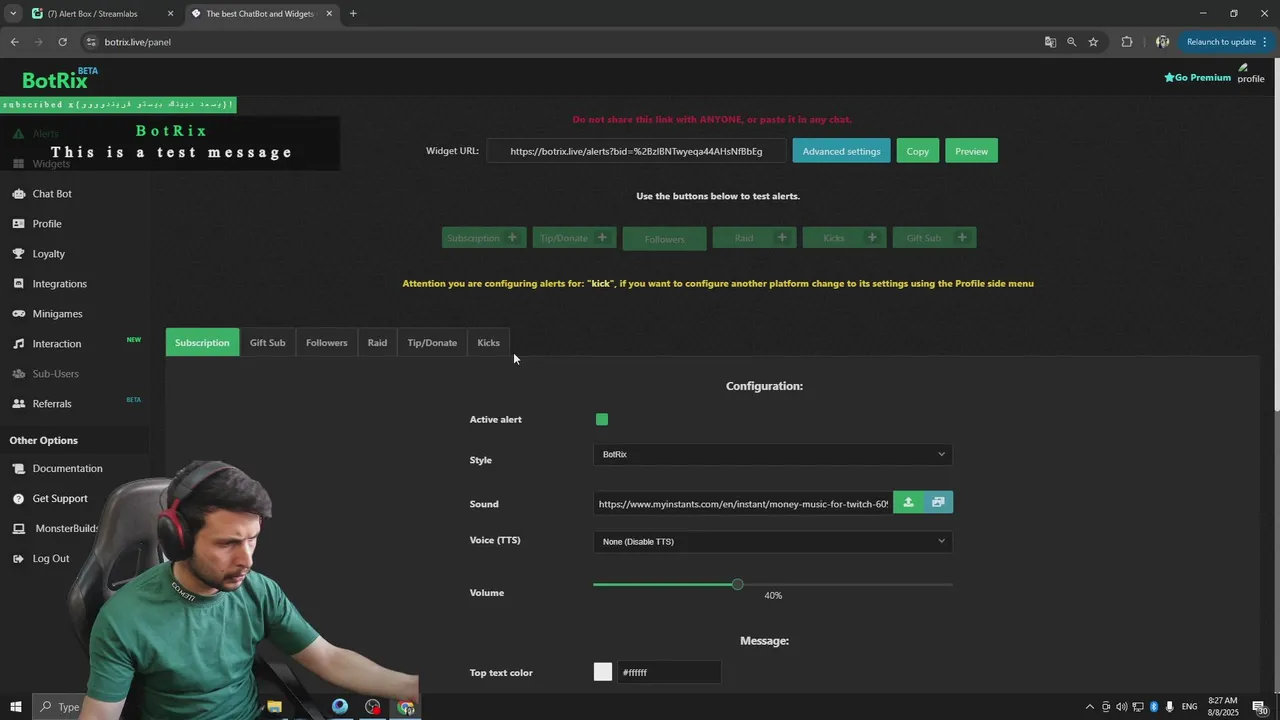Image resolution: width=1280 pixels, height=720 pixels.
Task: Click the Chrome icon in the taskbar
Action: (x=405, y=707)
